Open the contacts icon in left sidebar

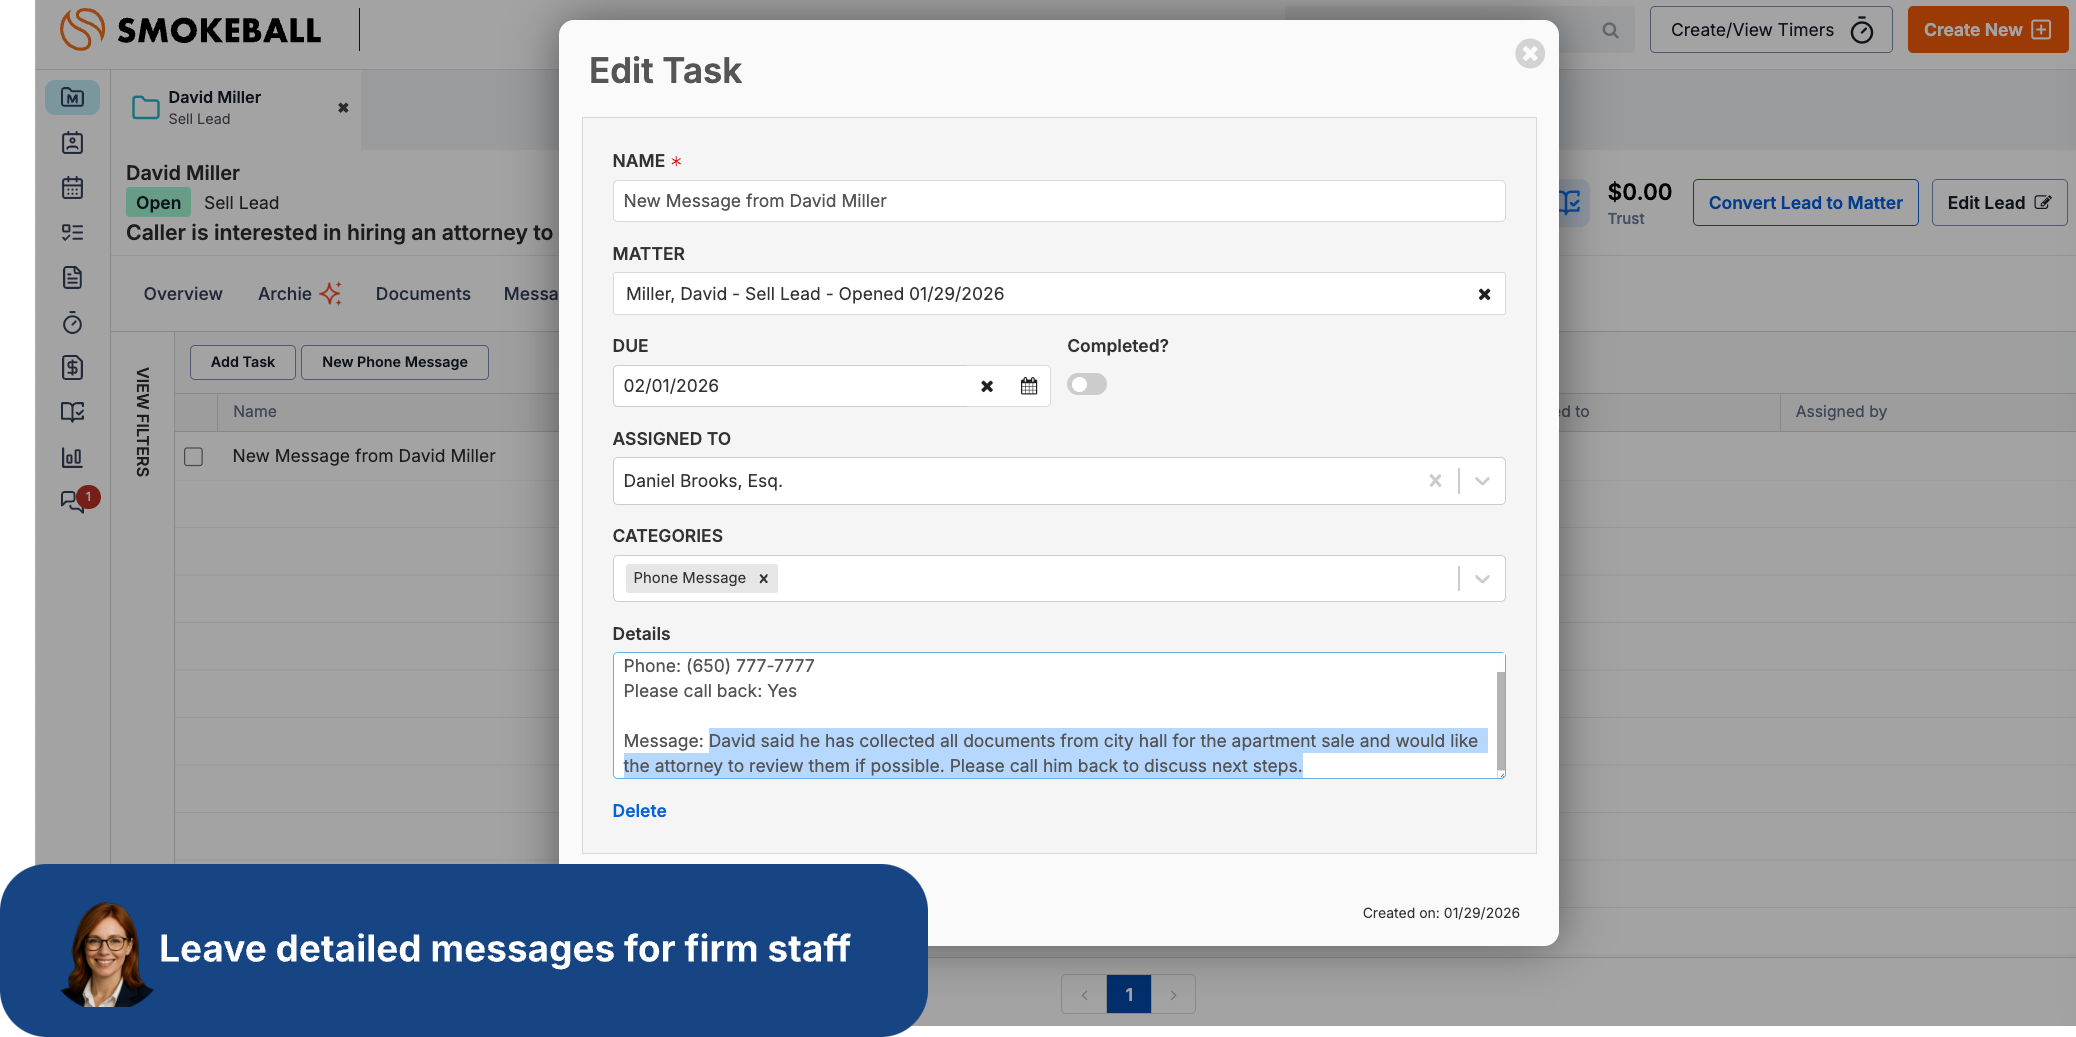72,143
